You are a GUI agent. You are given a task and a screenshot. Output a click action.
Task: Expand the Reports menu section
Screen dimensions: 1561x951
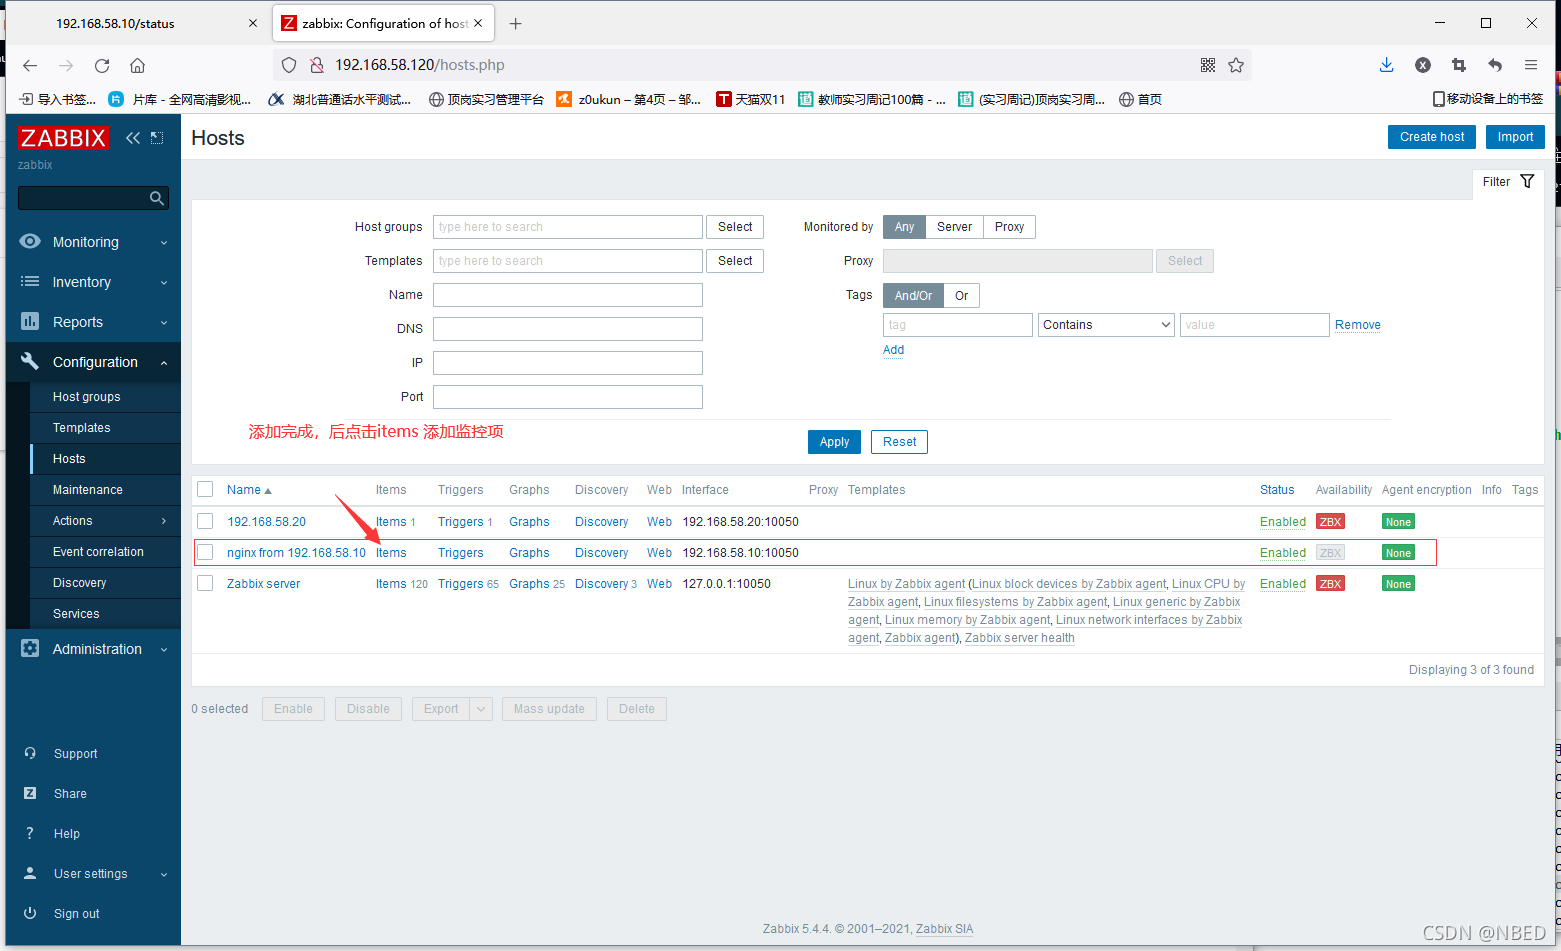(x=164, y=322)
